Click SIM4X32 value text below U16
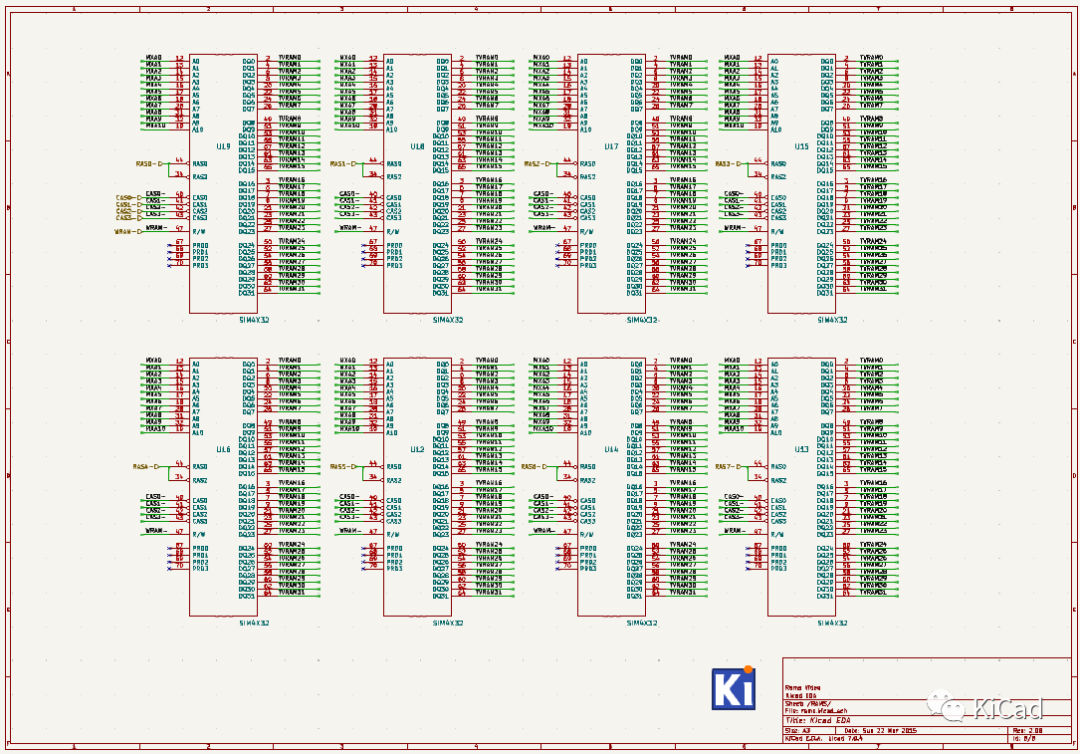Image resolution: width=1080 pixels, height=754 pixels. [x=254, y=623]
